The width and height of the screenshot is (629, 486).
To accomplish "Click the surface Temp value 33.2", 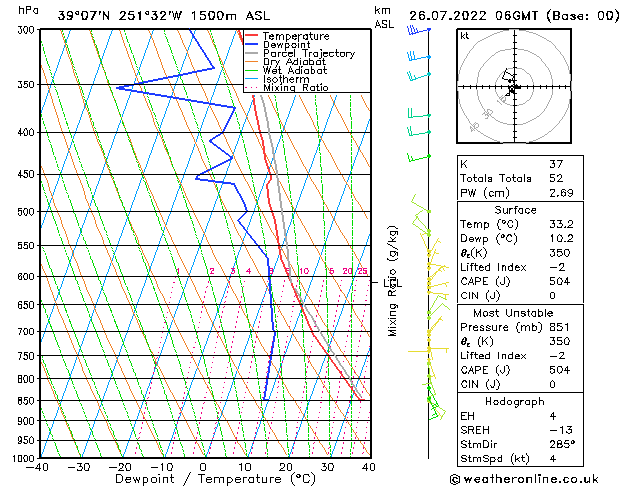I will click(561, 224).
